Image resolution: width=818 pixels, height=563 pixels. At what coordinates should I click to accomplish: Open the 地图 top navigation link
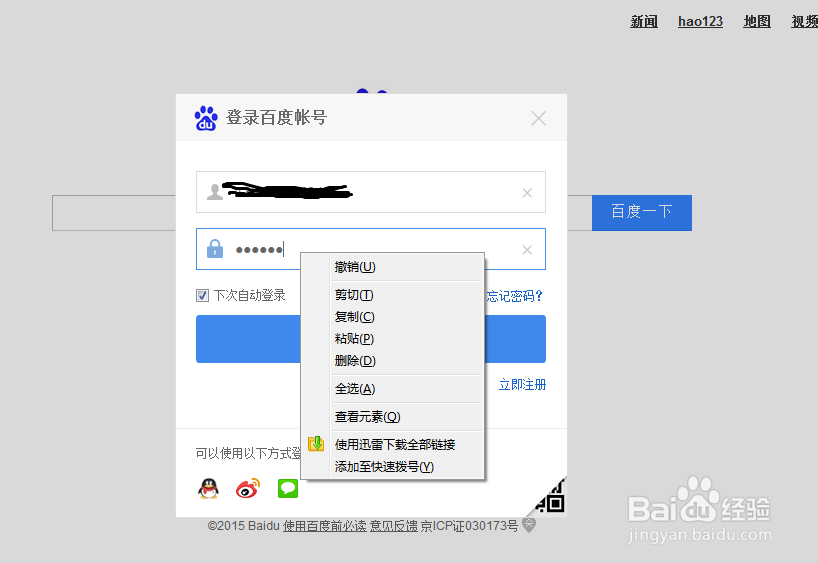[x=757, y=21]
